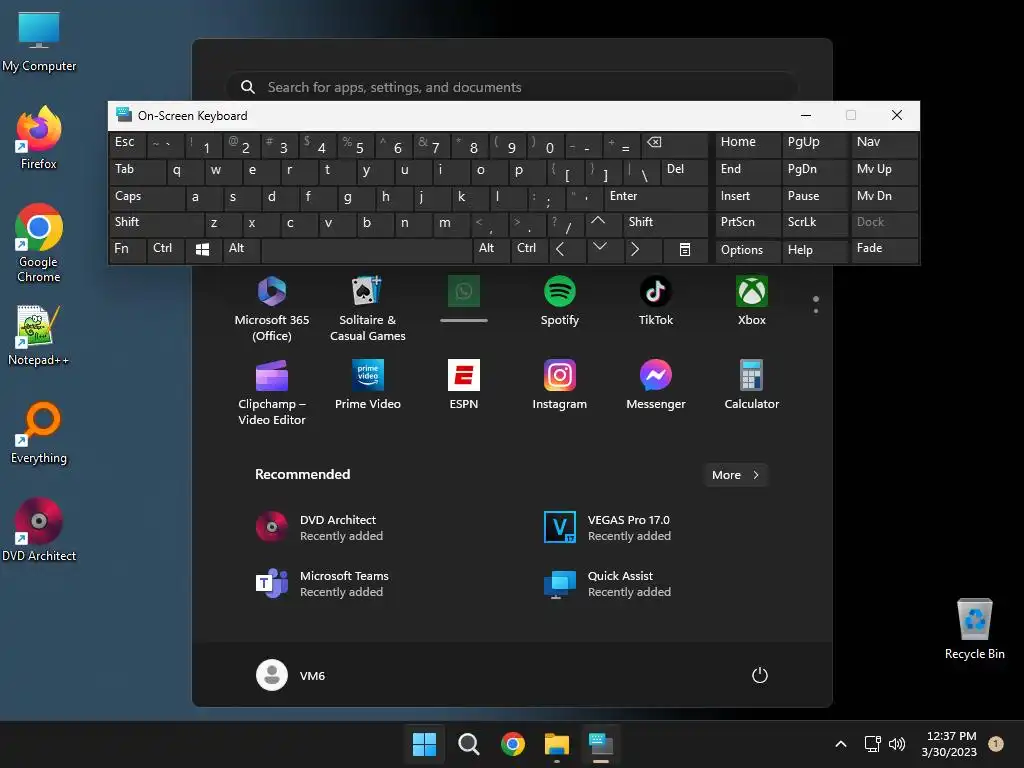
Task: Open Firefox shortcut on the desktop
Action: tap(39, 138)
